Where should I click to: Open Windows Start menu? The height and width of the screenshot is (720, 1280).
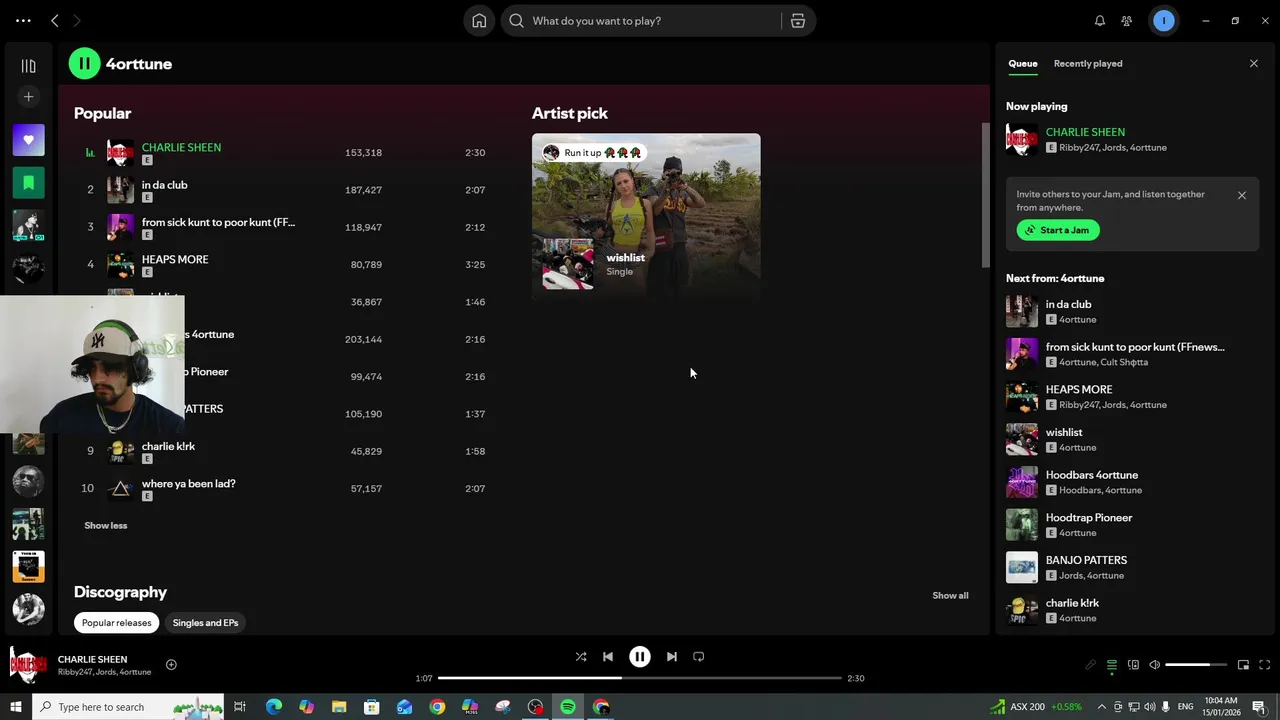[15, 707]
